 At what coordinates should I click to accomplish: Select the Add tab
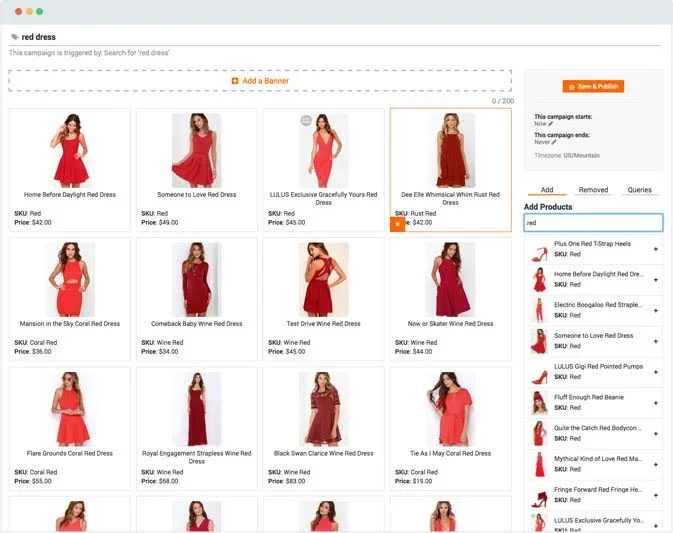(547, 190)
